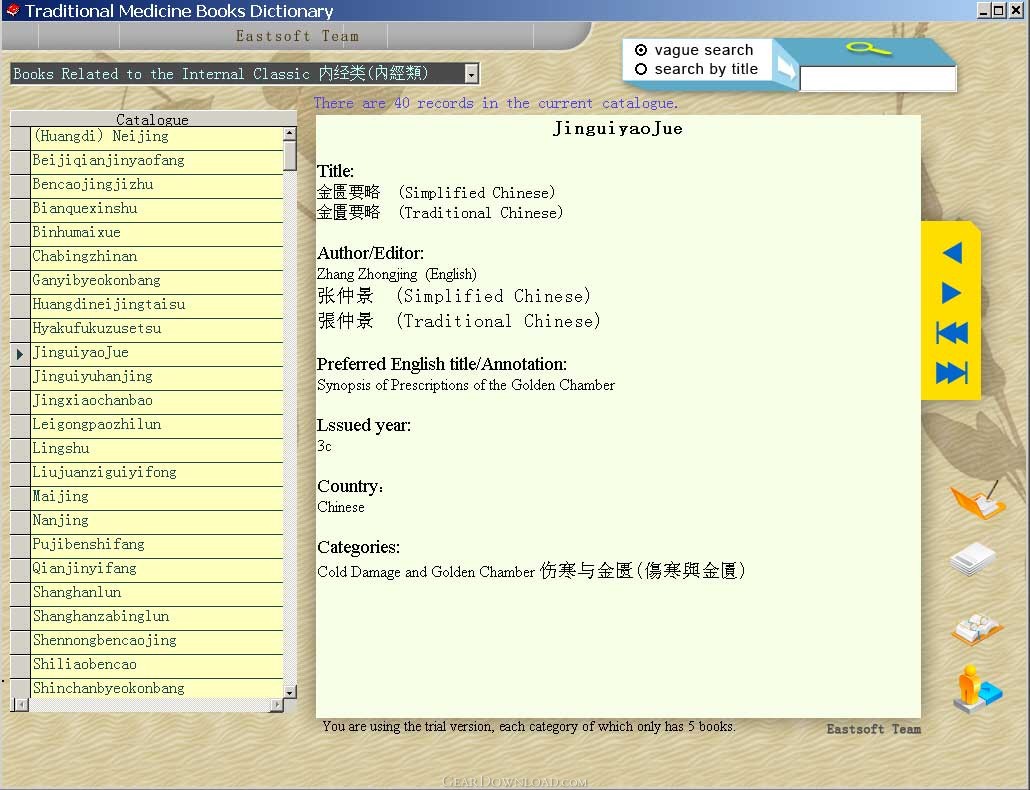
Task: Select the search by title option
Action: click(x=641, y=69)
